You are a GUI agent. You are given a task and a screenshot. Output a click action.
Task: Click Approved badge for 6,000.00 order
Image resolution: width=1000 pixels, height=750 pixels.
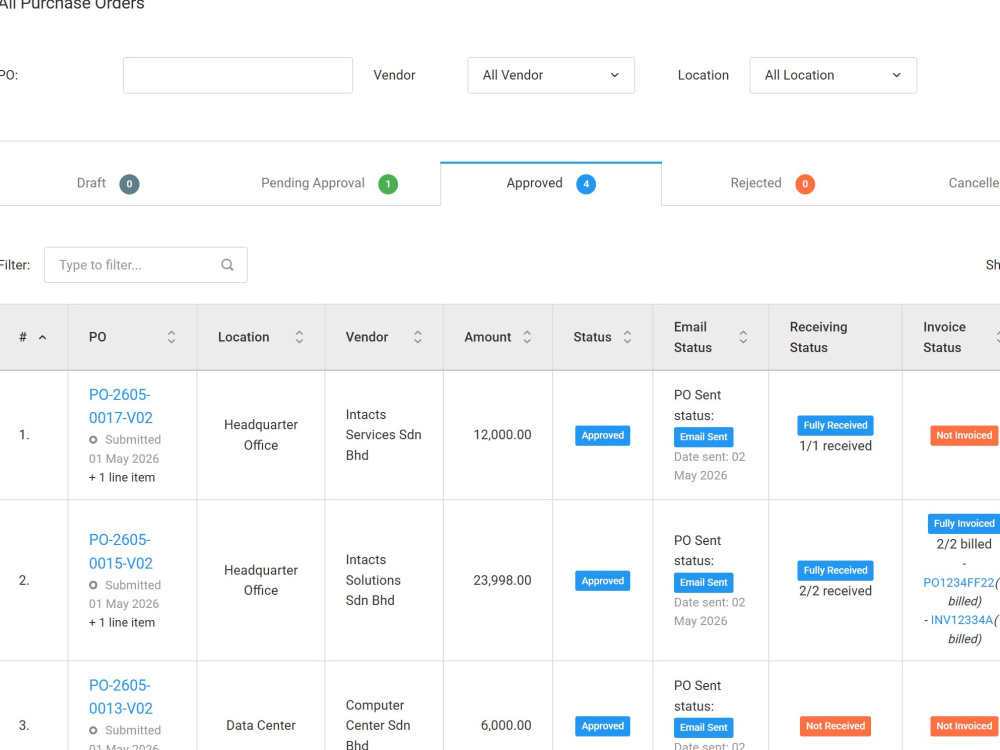point(603,726)
